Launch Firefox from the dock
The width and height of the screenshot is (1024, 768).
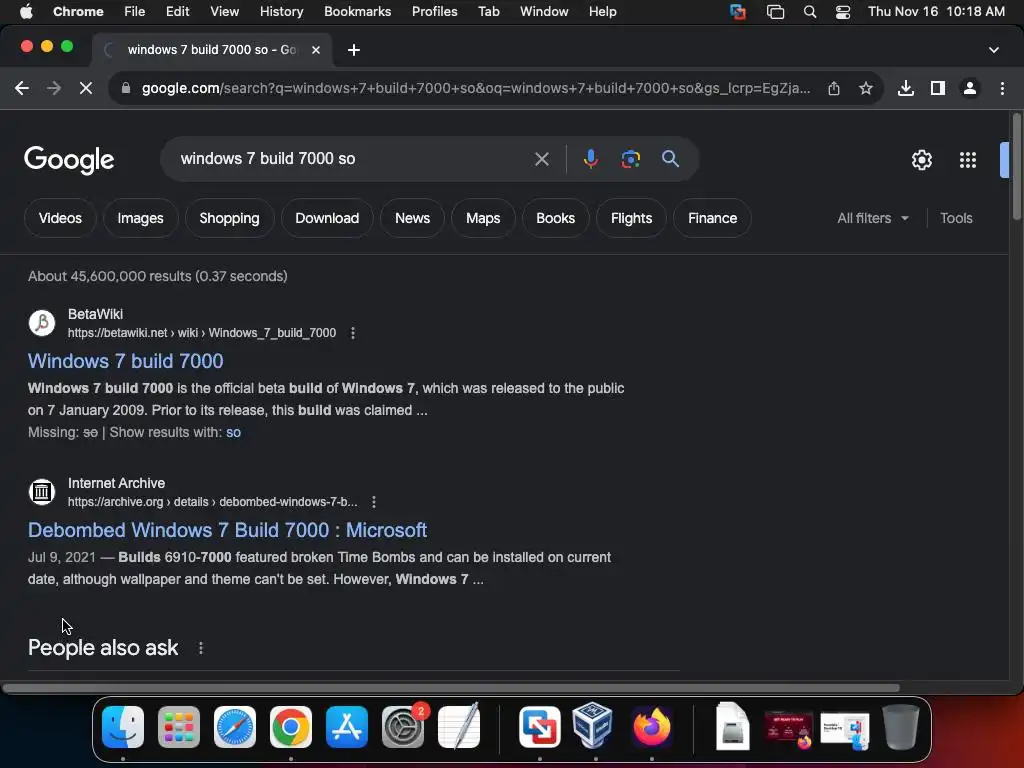click(652, 727)
